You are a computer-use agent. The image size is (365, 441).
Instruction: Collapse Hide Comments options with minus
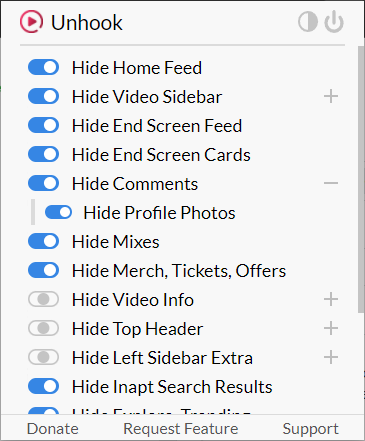(331, 183)
